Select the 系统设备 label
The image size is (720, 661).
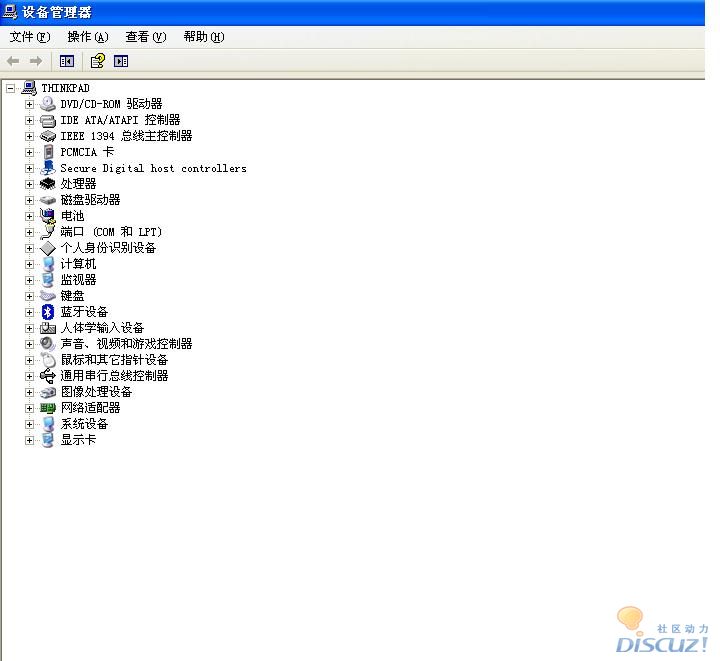[x=84, y=424]
